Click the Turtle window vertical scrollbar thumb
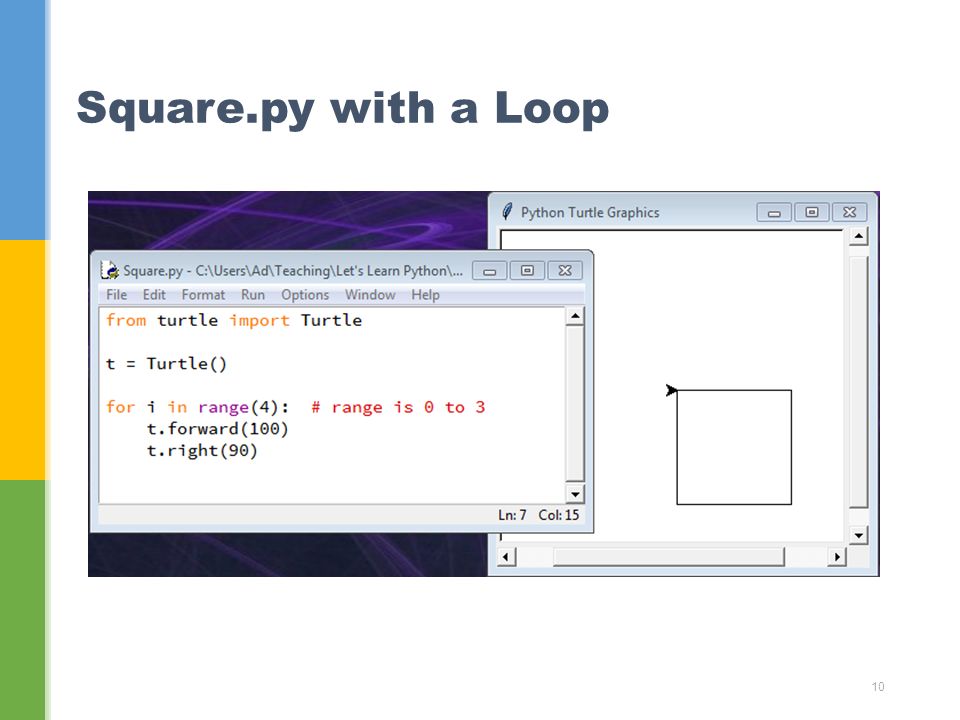 [x=859, y=383]
